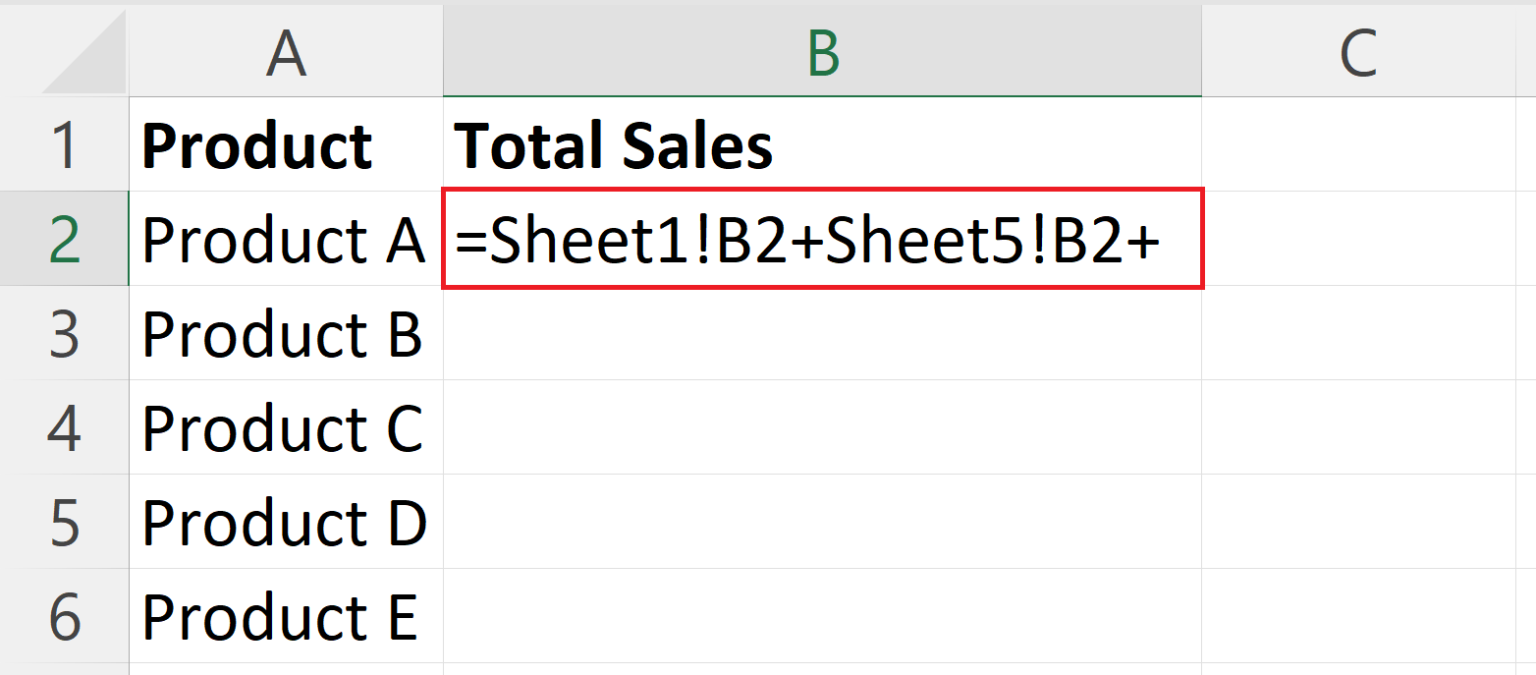Select the cell containing Product C

pyautogui.click(x=286, y=428)
